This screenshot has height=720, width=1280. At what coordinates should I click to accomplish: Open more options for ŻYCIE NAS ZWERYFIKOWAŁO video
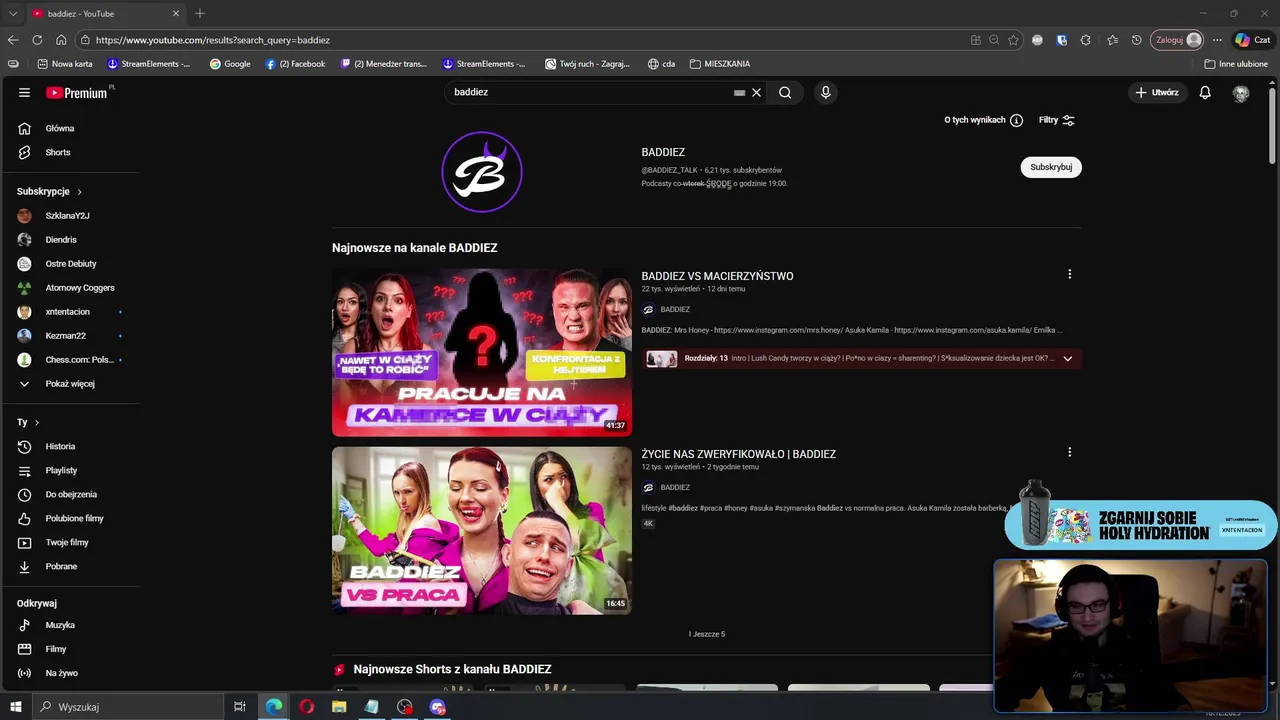pyautogui.click(x=1069, y=452)
